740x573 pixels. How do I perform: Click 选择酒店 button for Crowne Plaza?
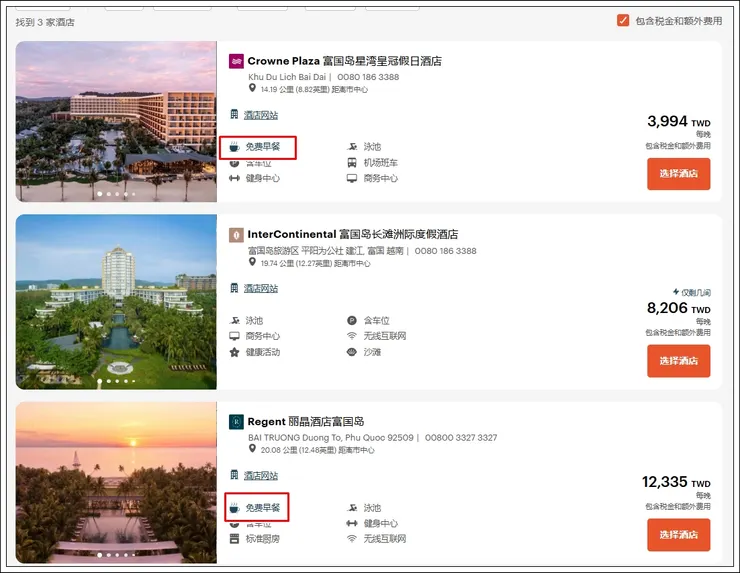678,174
